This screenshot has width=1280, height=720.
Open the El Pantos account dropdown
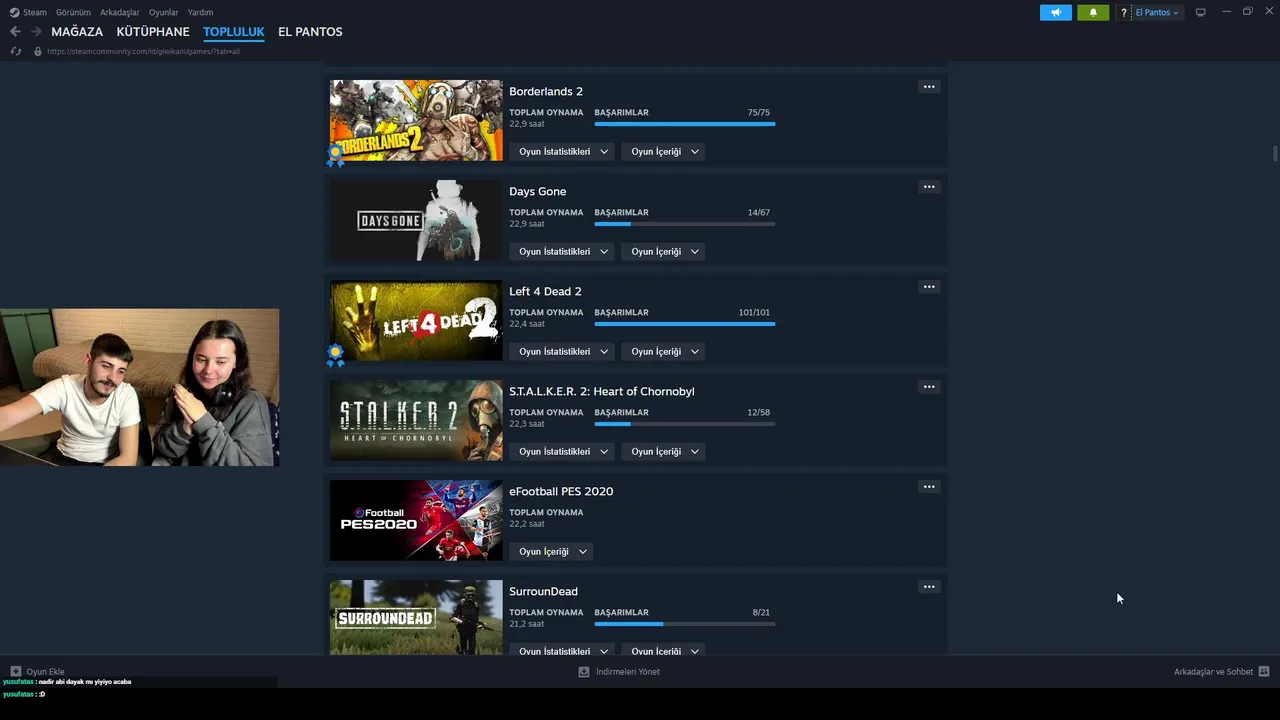pos(1157,13)
